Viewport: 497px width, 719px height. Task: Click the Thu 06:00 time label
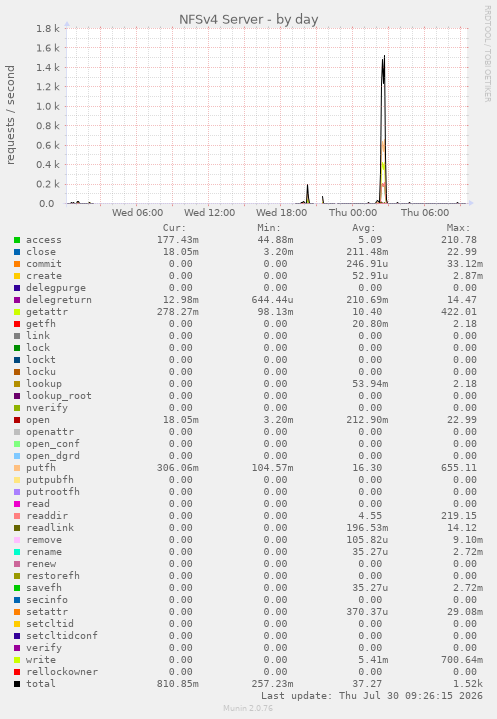click(x=425, y=213)
